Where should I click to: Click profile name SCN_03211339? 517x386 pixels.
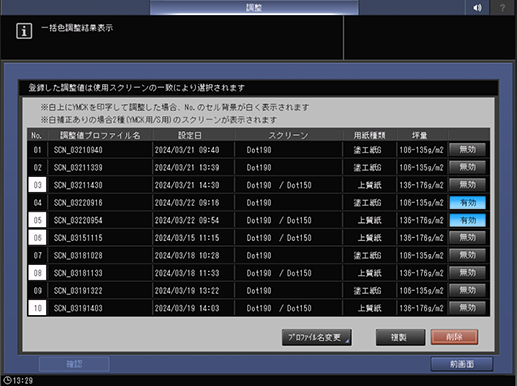pyautogui.click(x=78, y=168)
